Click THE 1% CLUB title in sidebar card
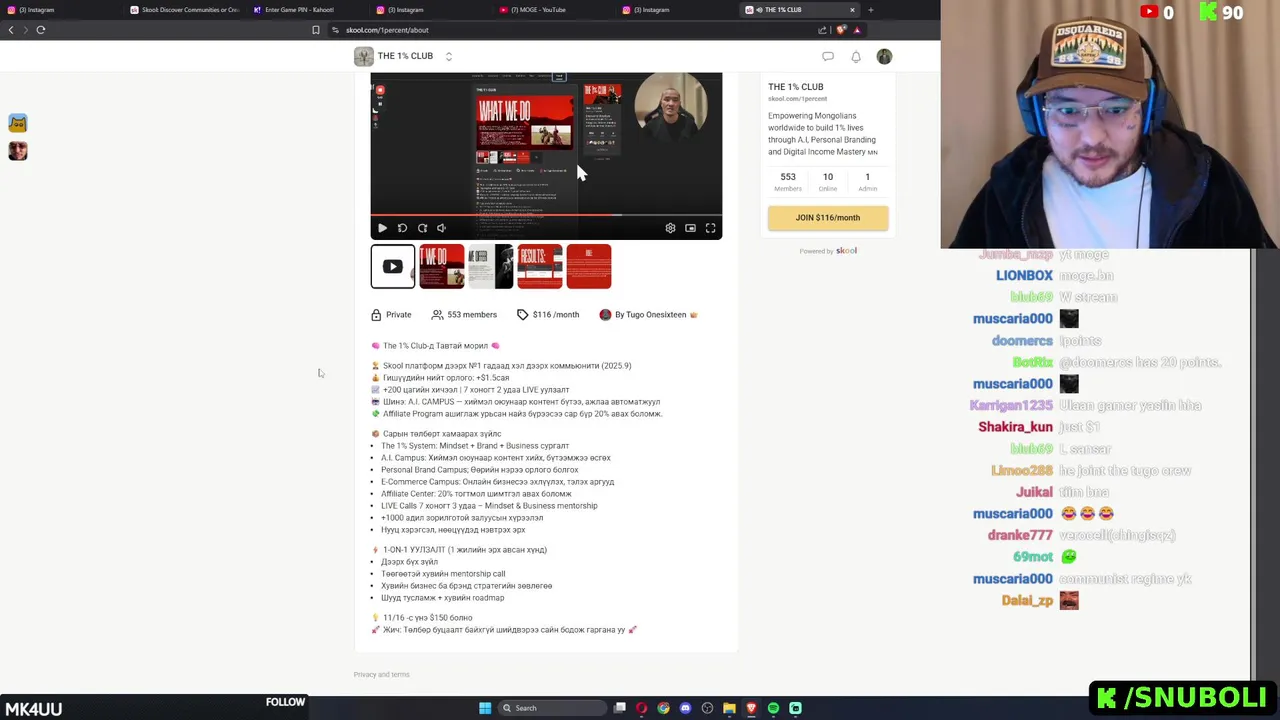This screenshot has height=720, width=1280. click(x=795, y=87)
